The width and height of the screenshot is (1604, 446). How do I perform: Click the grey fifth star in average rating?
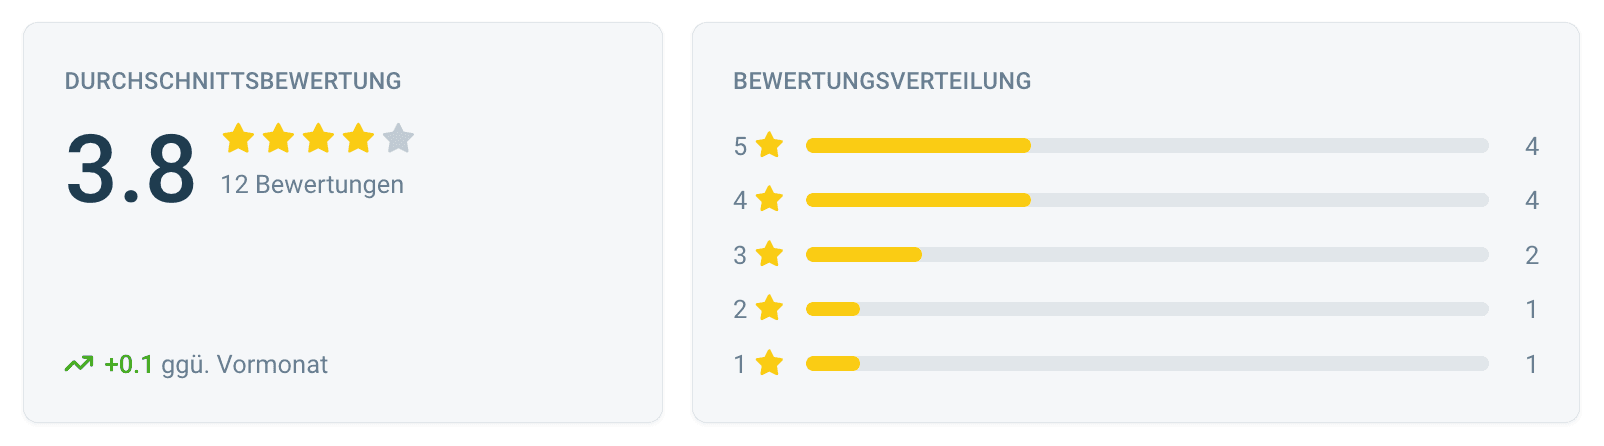pyautogui.click(x=398, y=138)
